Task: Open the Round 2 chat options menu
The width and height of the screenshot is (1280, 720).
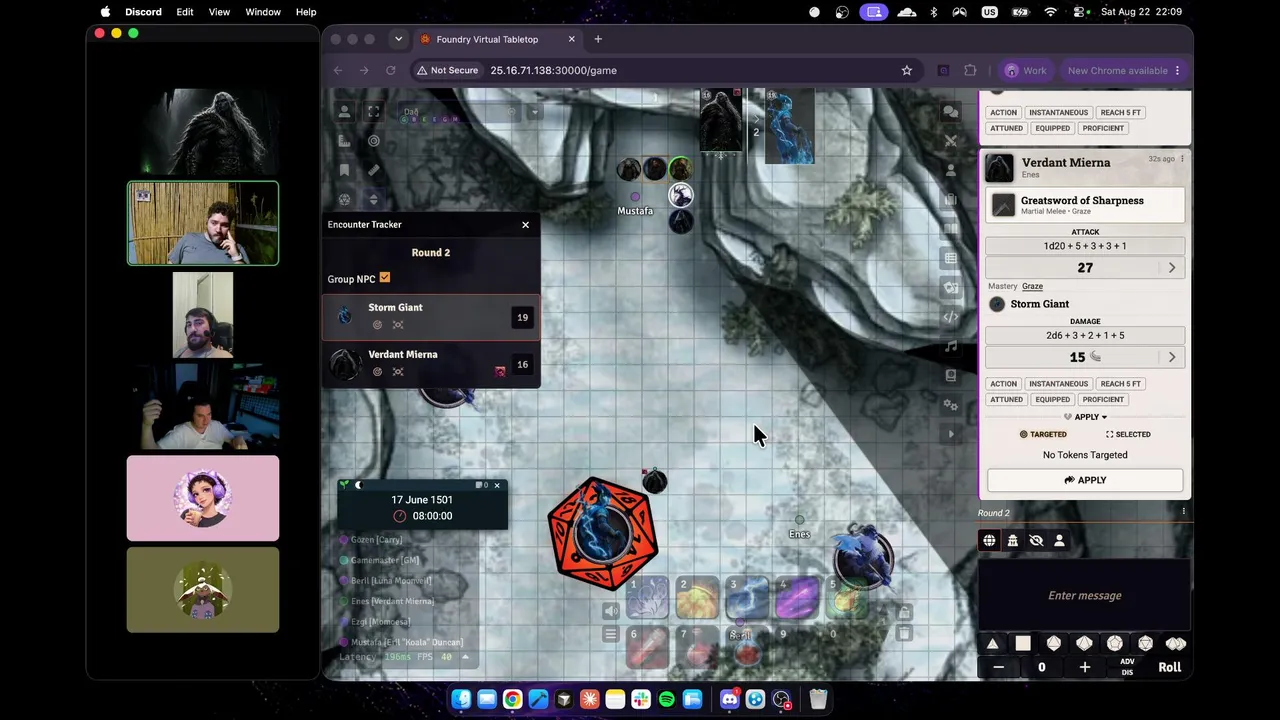Action: click(x=1183, y=512)
